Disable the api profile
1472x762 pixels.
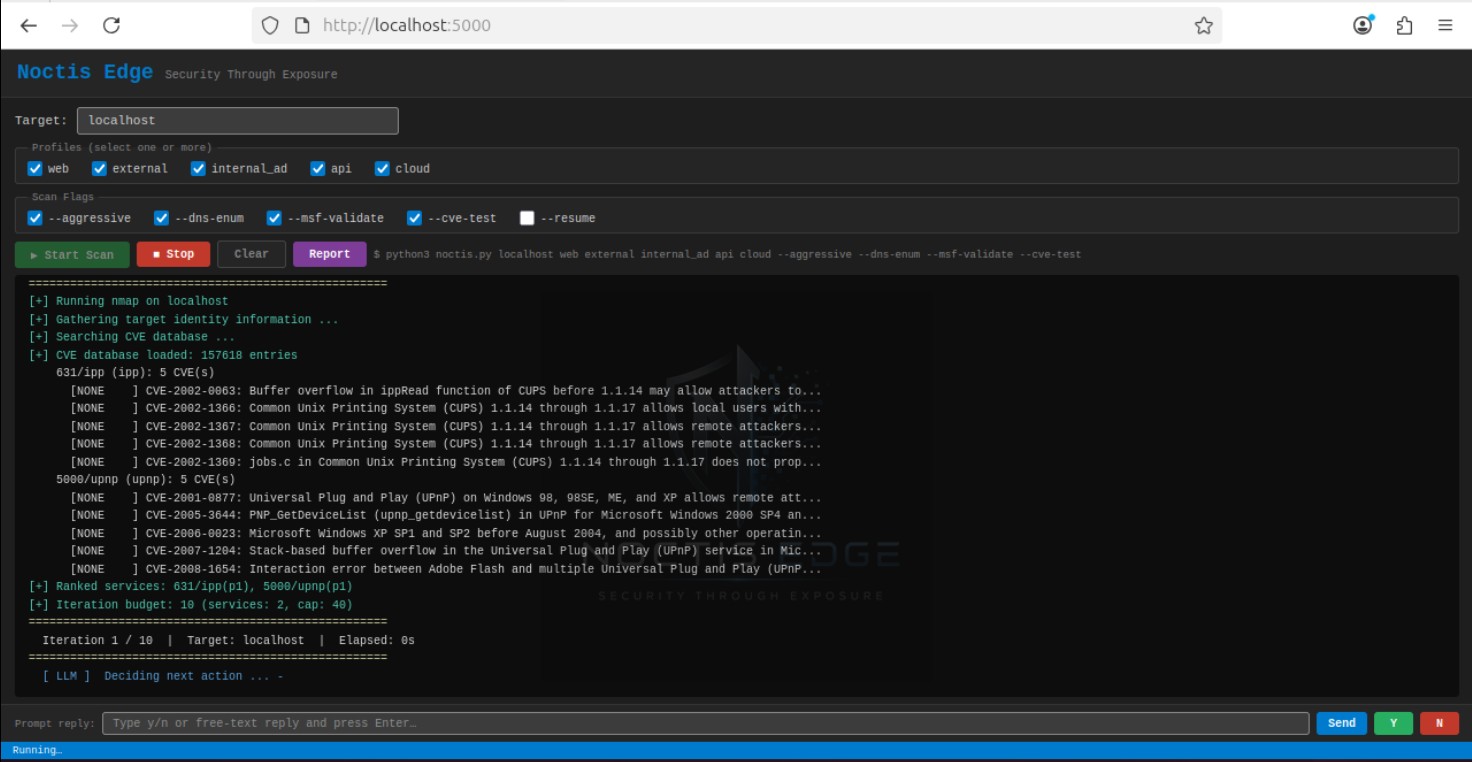pos(318,168)
